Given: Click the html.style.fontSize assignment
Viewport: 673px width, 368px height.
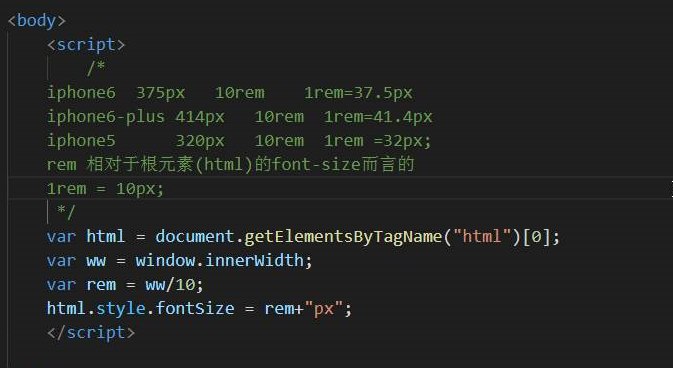Looking at the screenshot, I should tap(199, 309).
